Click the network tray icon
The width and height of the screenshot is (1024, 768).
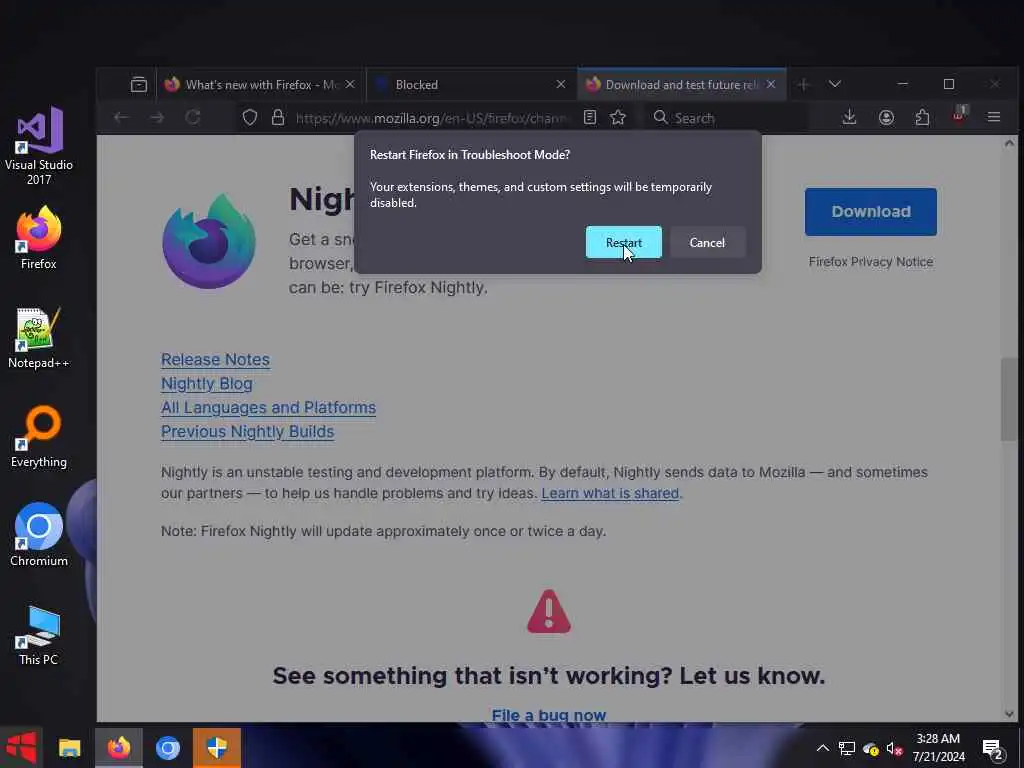[847, 748]
